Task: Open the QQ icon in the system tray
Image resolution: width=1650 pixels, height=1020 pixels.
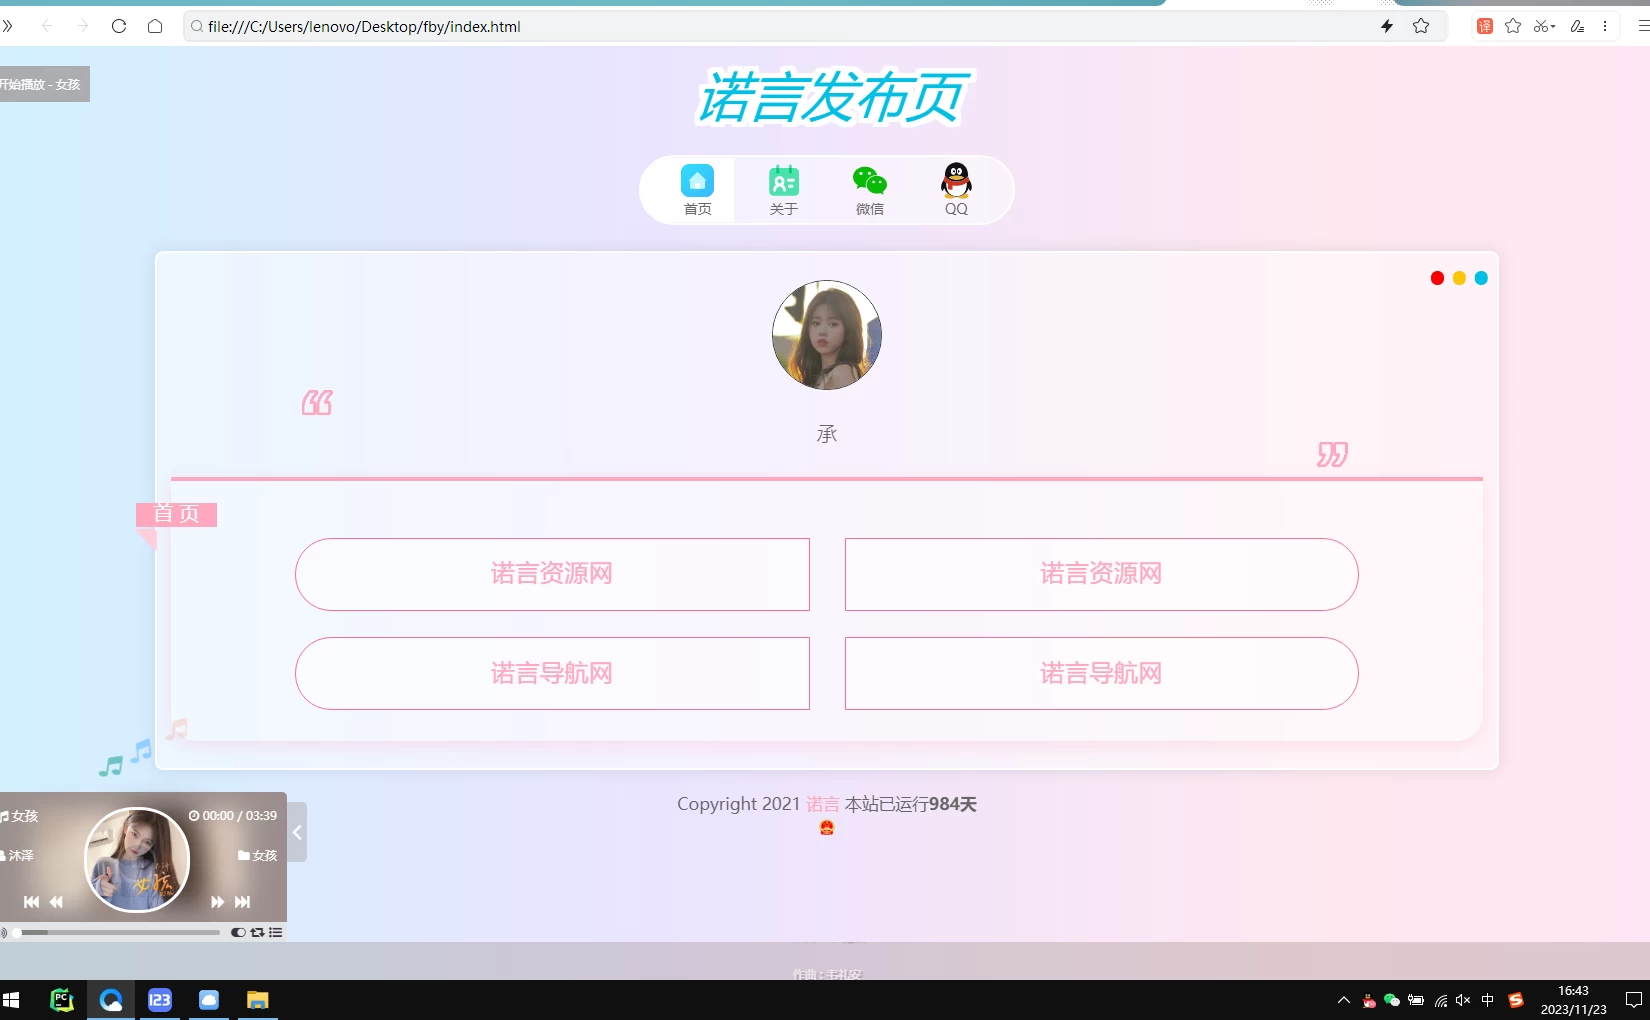Action: [x=1369, y=1000]
